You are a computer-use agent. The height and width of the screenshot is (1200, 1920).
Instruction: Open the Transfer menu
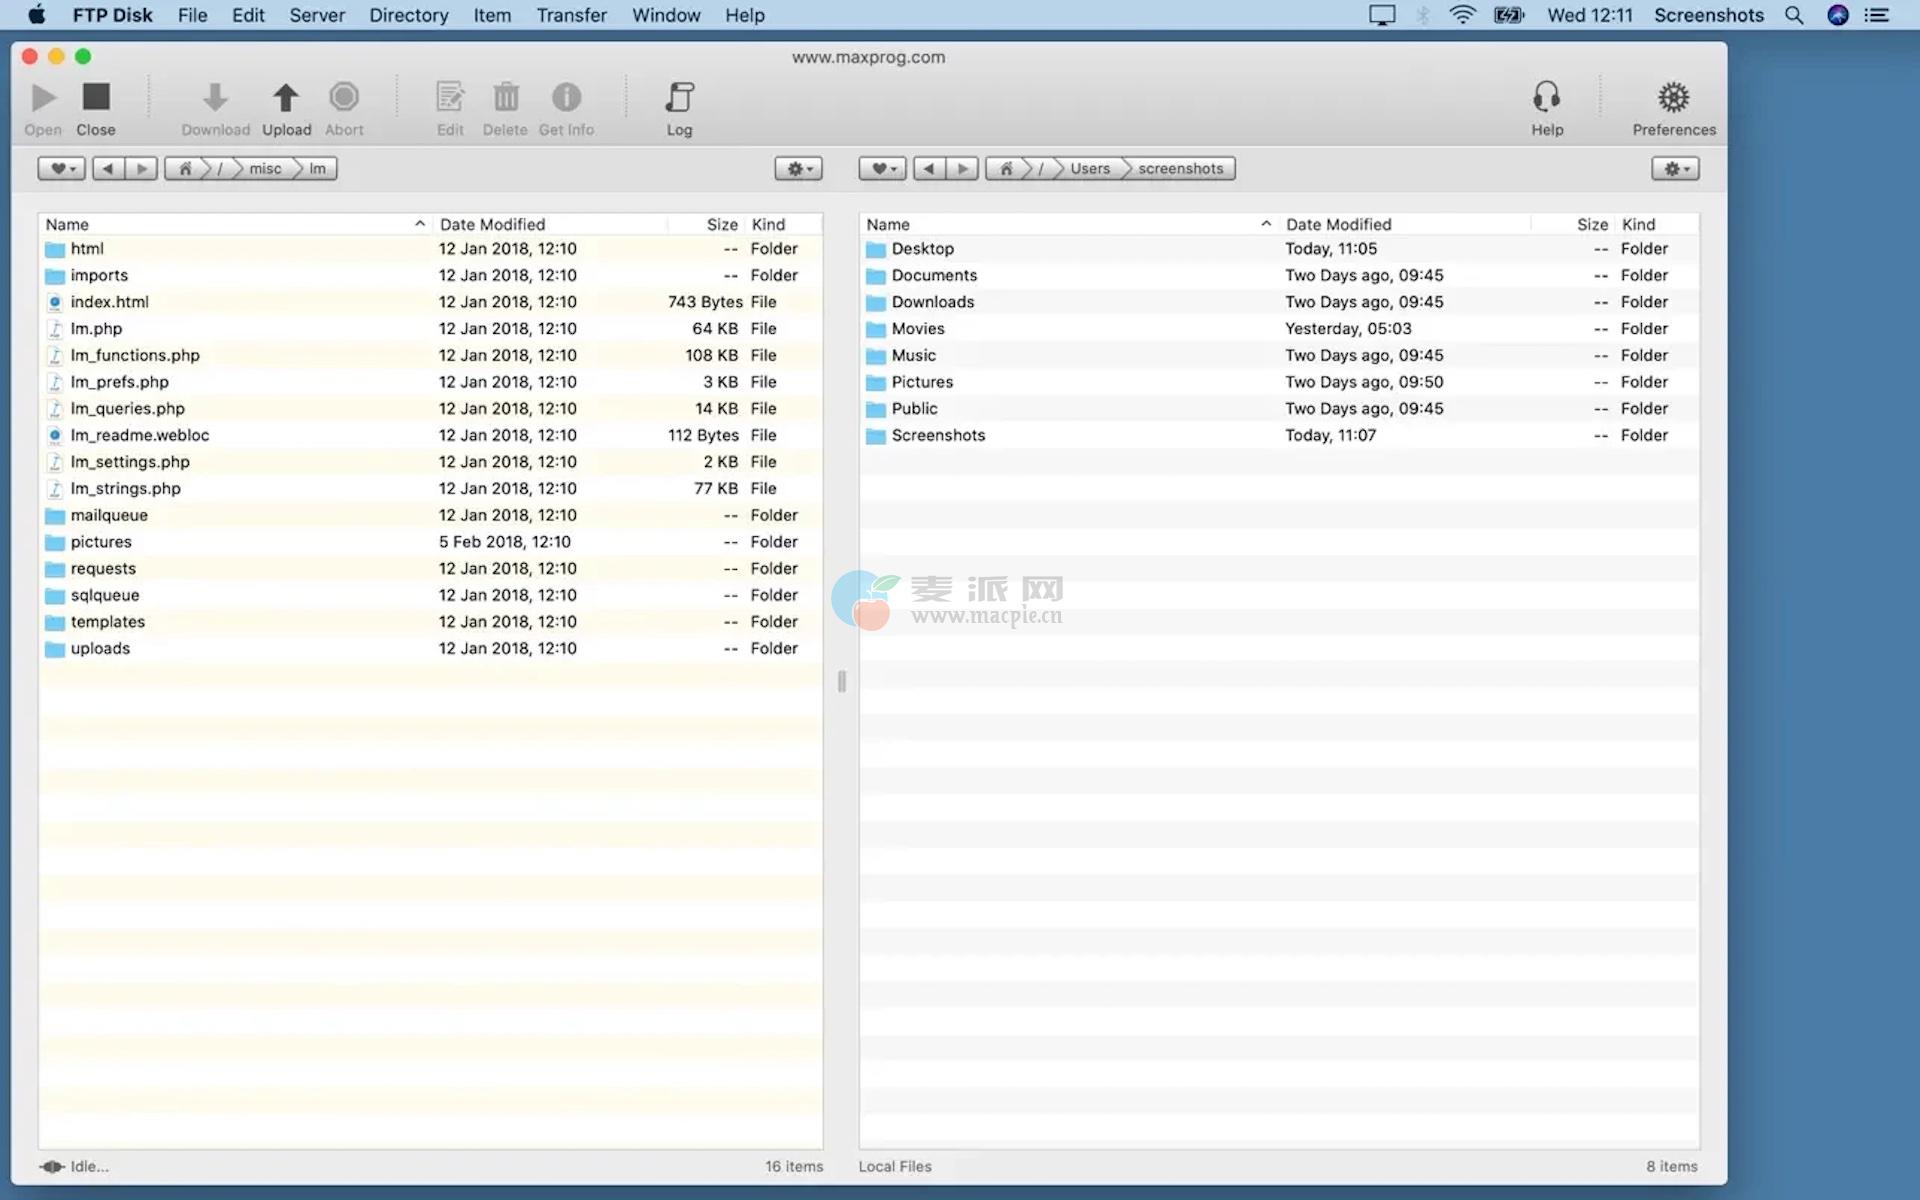pos(571,15)
